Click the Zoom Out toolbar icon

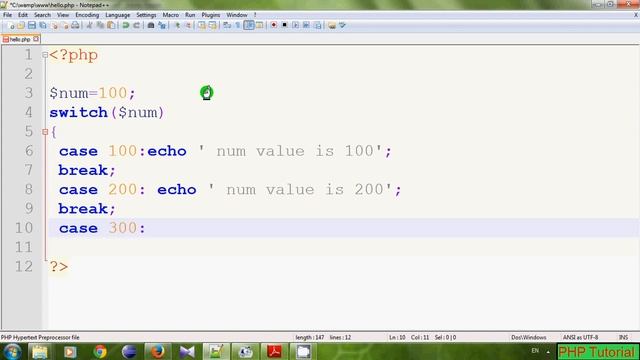coord(187,25)
